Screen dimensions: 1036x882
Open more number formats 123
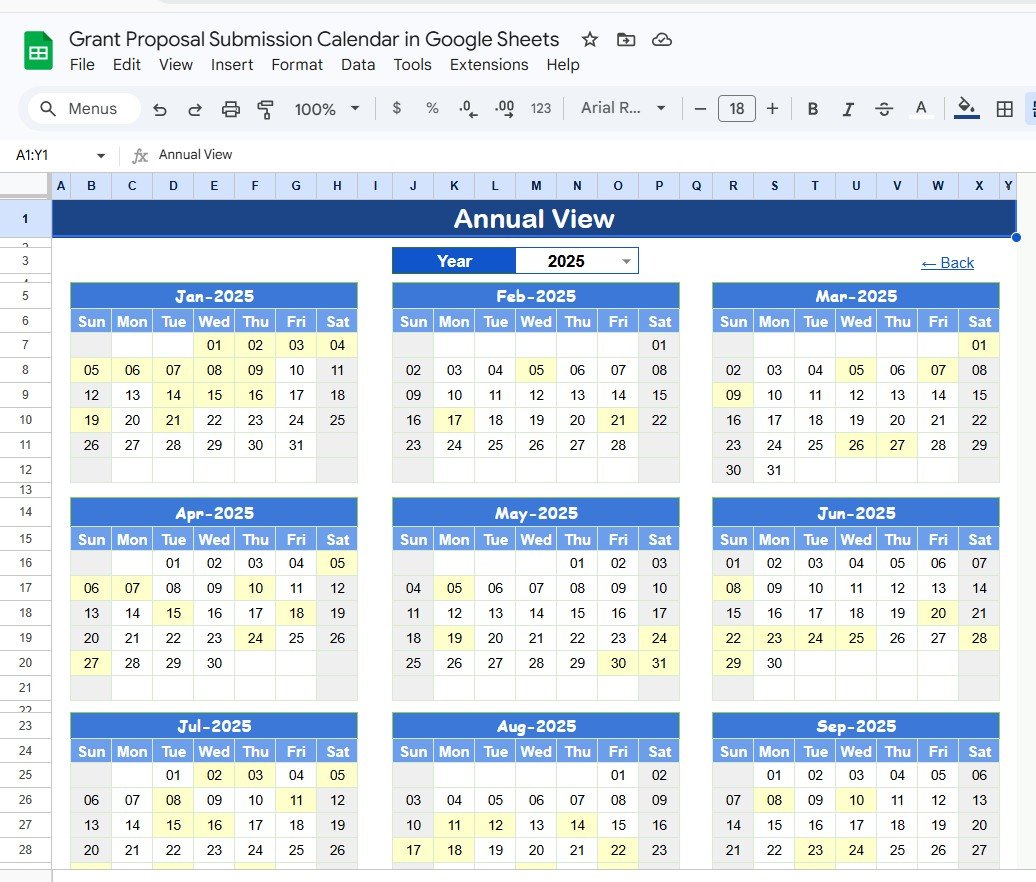point(540,108)
